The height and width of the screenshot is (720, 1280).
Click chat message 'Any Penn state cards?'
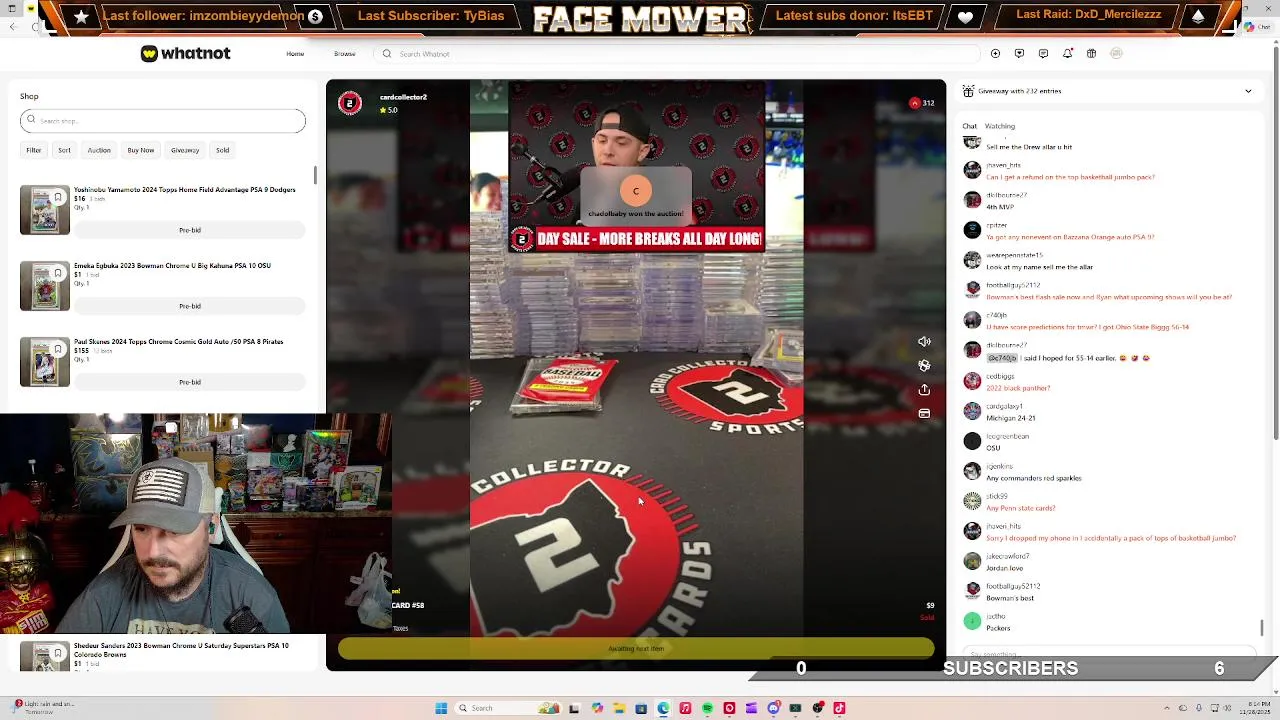(1020, 508)
